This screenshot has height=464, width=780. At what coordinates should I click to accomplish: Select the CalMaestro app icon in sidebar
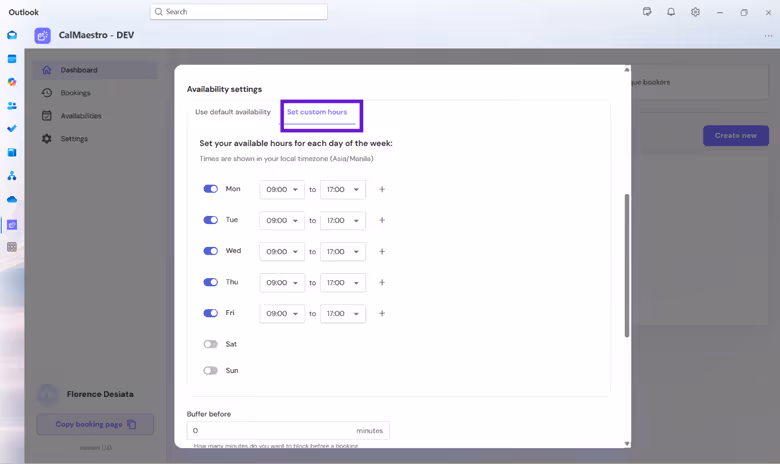pos(12,225)
